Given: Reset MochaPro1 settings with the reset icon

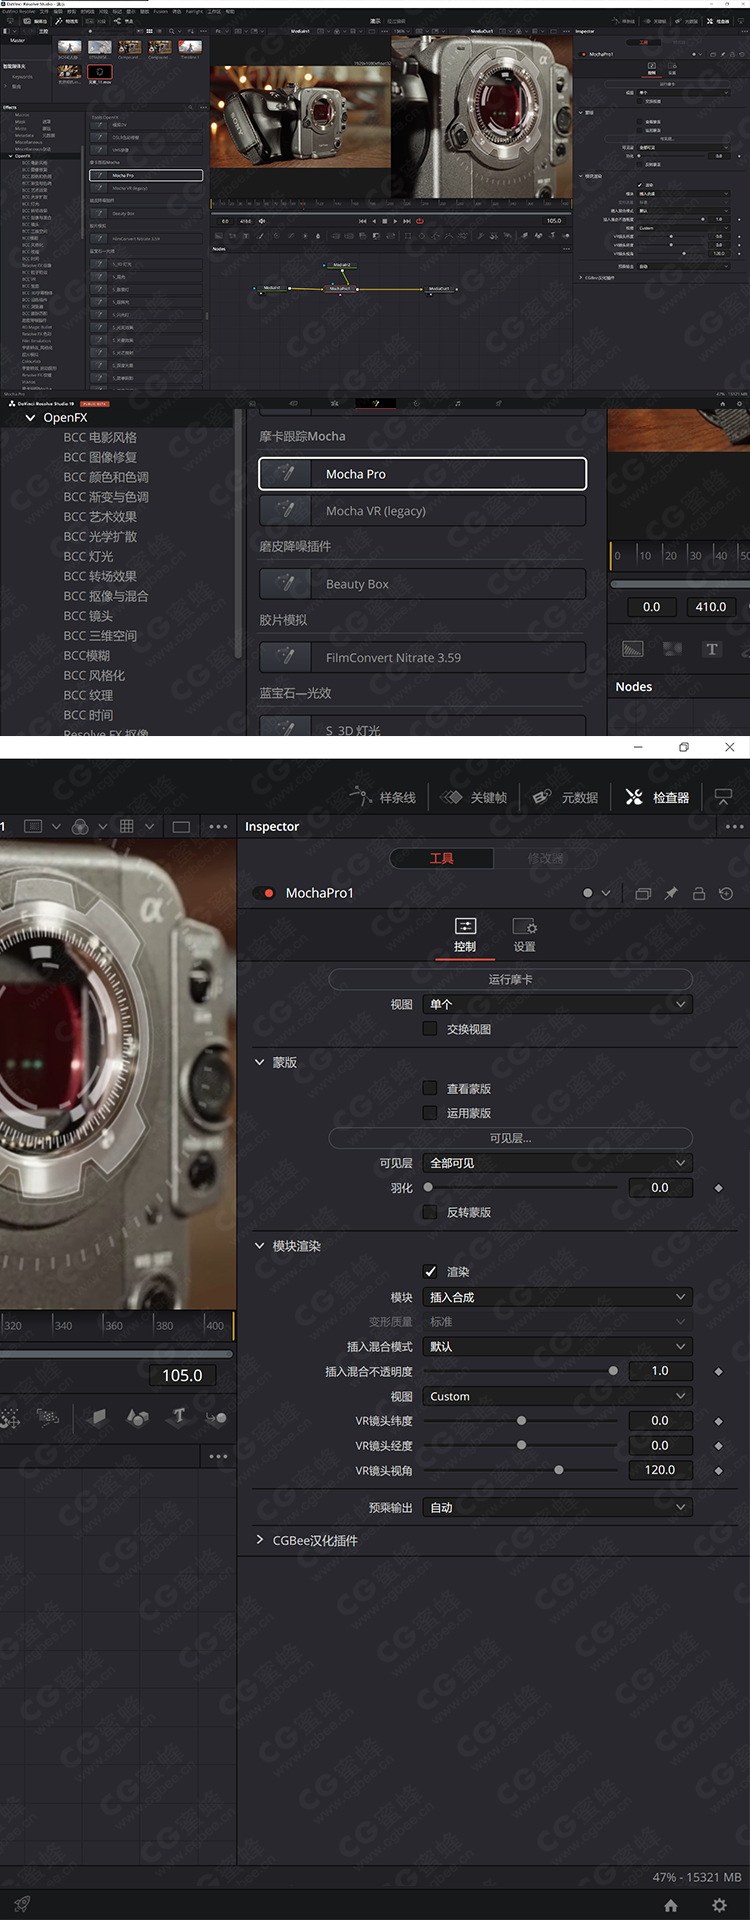Looking at the screenshot, I should 726,893.
